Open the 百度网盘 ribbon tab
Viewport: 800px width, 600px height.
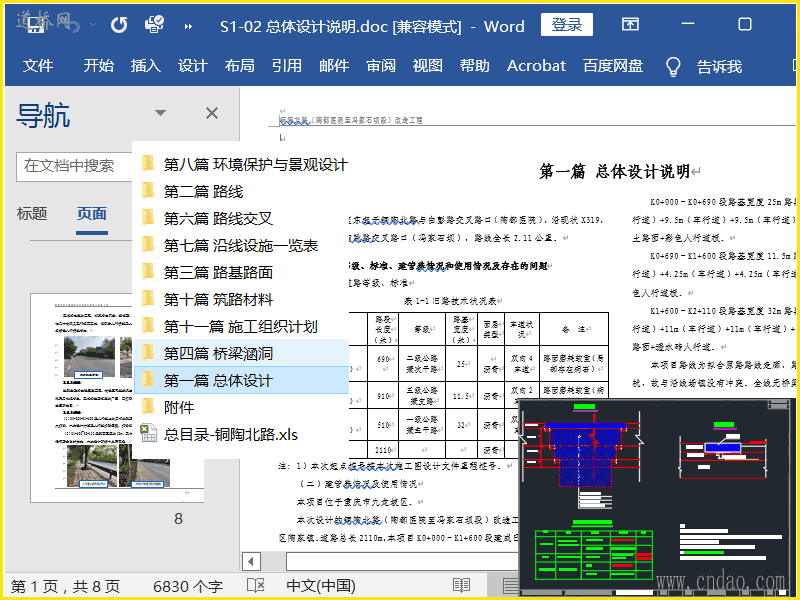click(x=613, y=66)
